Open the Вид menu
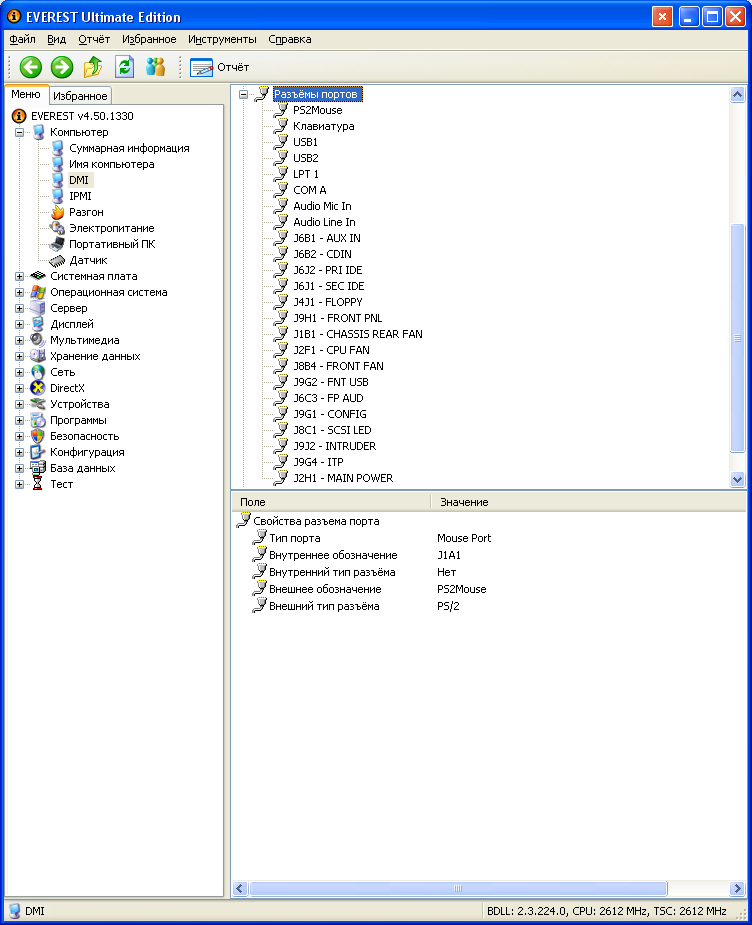The image size is (752, 925). [x=57, y=40]
